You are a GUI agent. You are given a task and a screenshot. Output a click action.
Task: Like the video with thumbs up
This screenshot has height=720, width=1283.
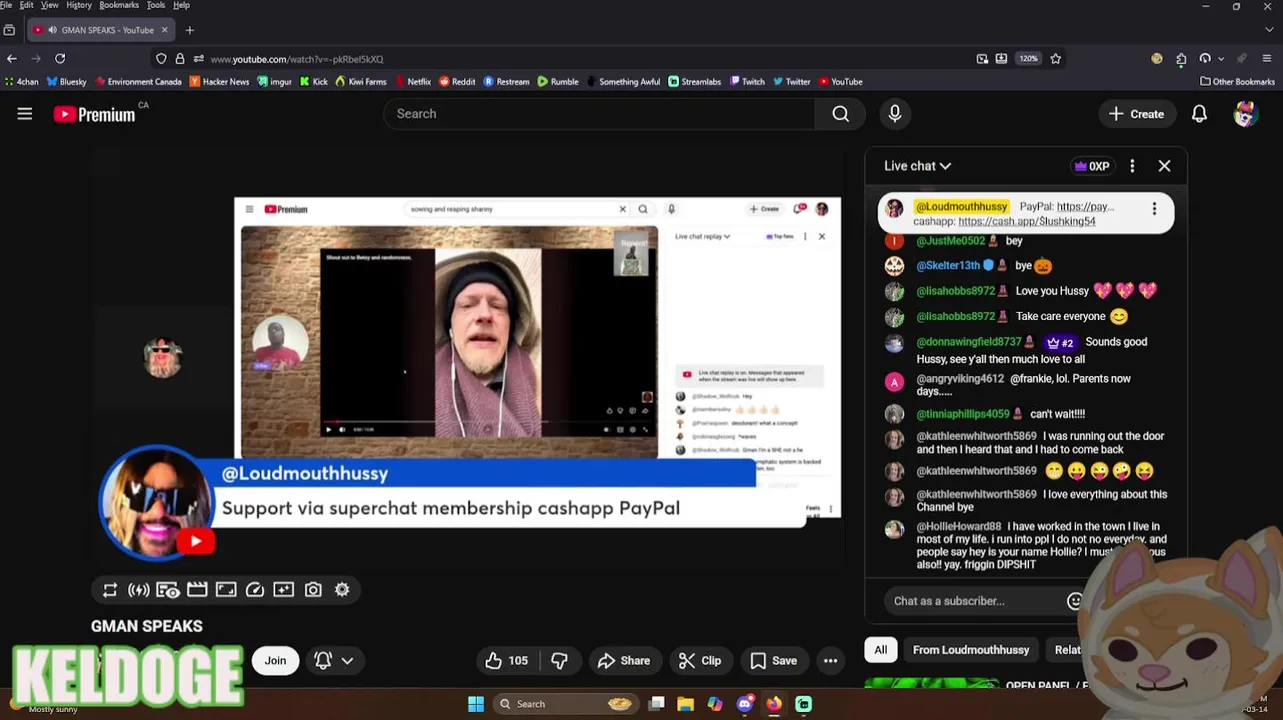[506, 660]
